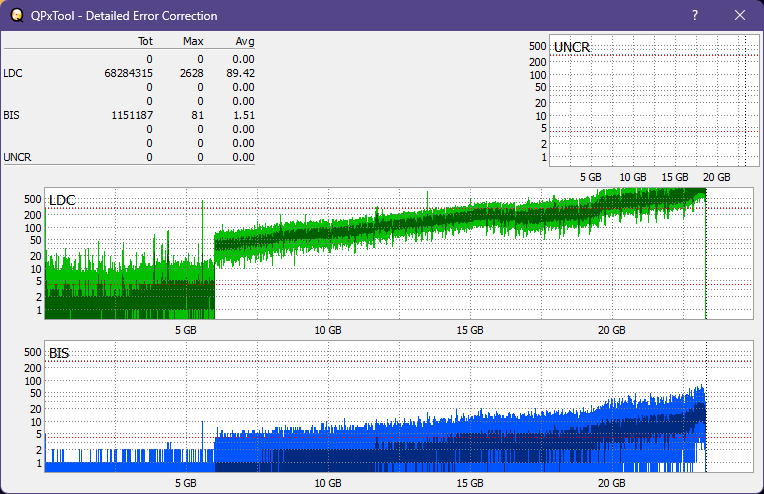764x494 pixels.
Task: Close the Detailed Error Correction window
Action: tap(740, 16)
